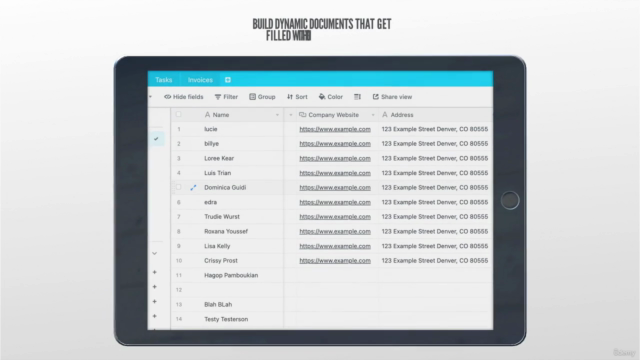This screenshot has width=640, height=360.
Task: Open Company Website column dropdown arrow
Action: click(x=373, y=115)
